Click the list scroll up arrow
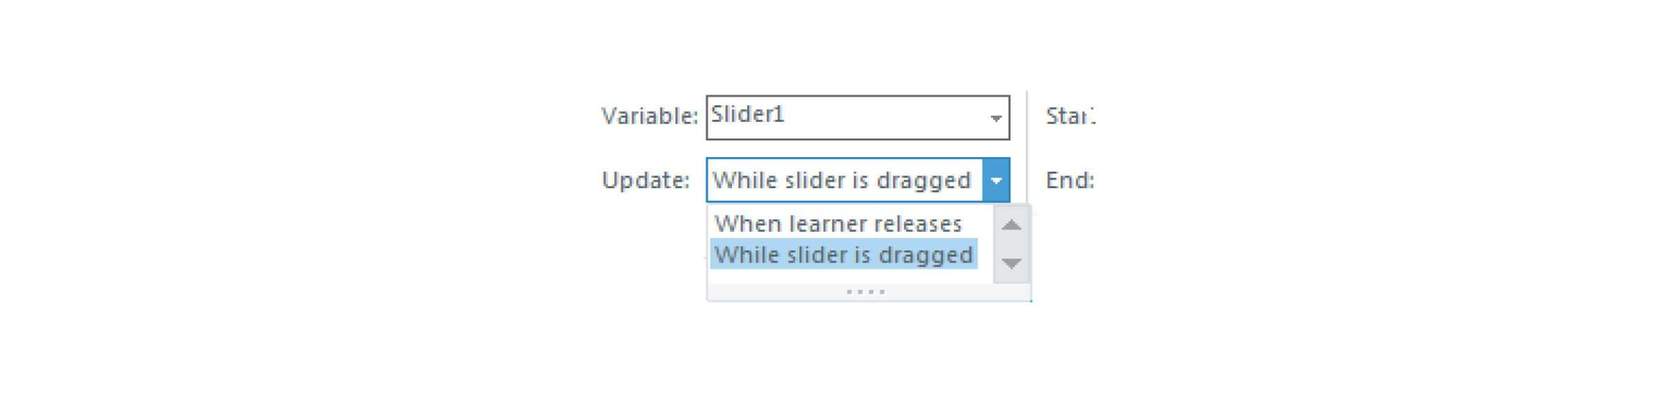1680x399 pixels. pyautogui.click(x=1011, y=224)
